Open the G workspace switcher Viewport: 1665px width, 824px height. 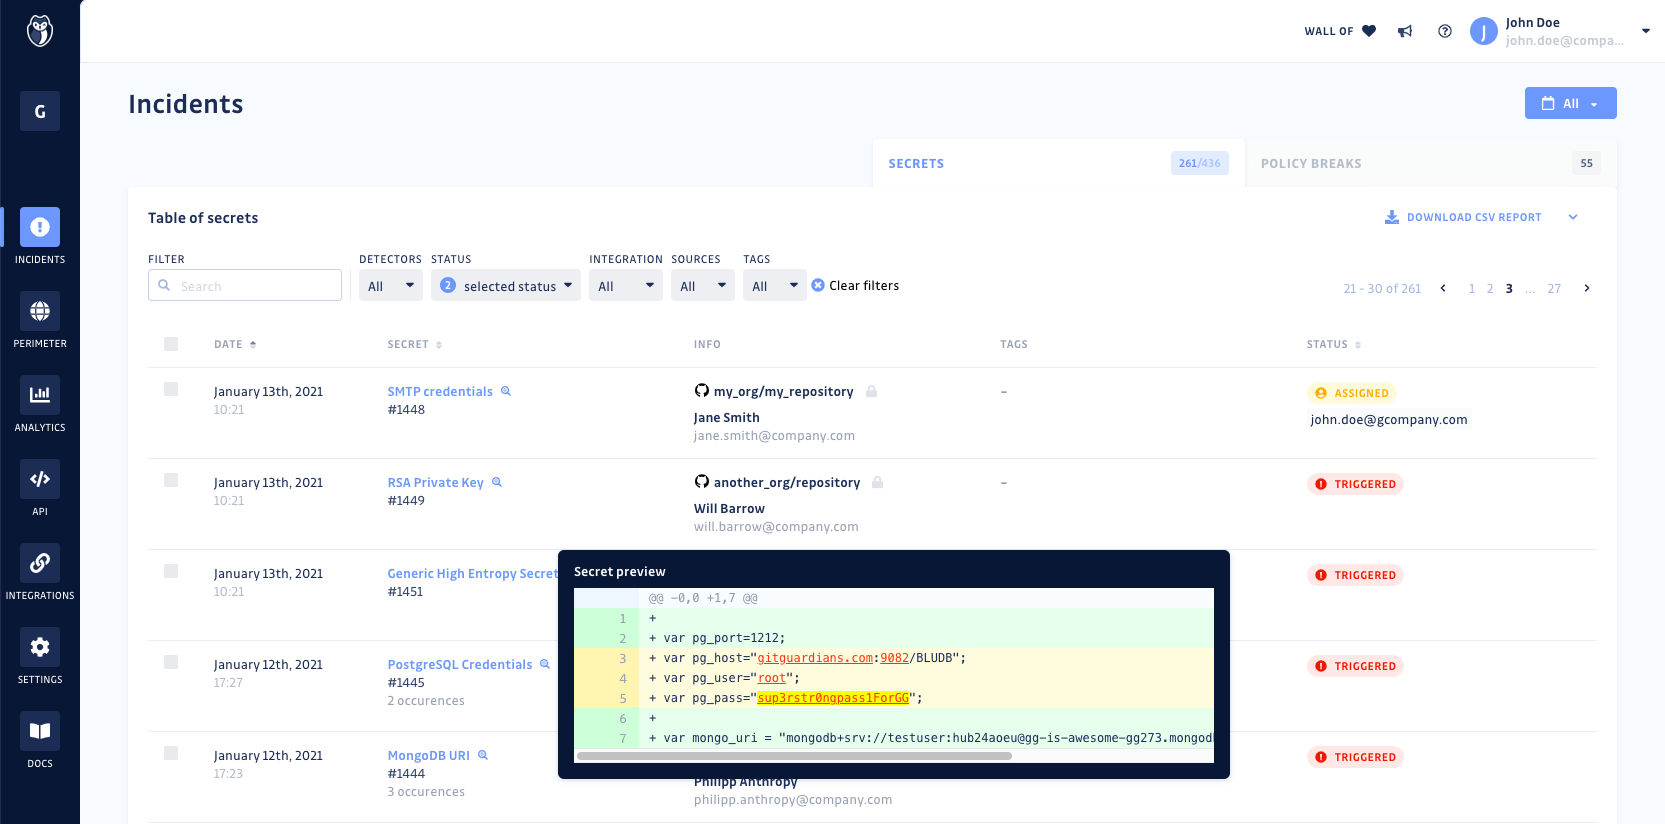[40, 111]
